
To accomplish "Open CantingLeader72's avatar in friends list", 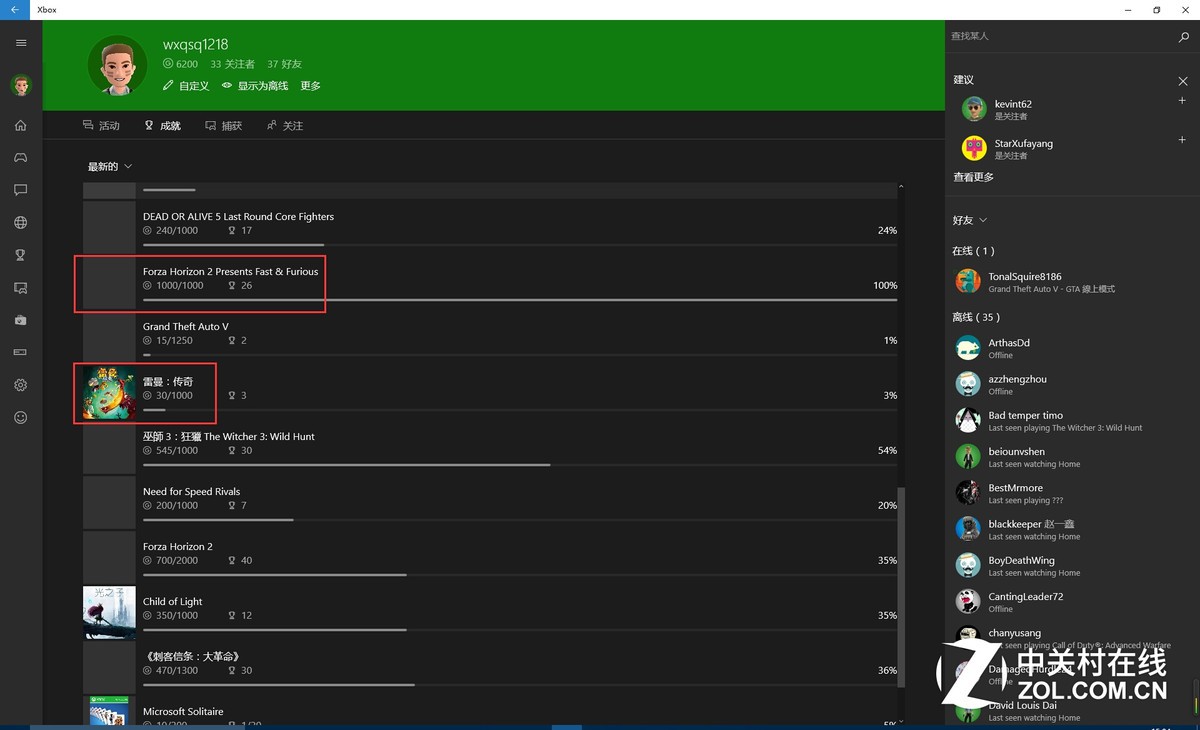I will (968, 602).
